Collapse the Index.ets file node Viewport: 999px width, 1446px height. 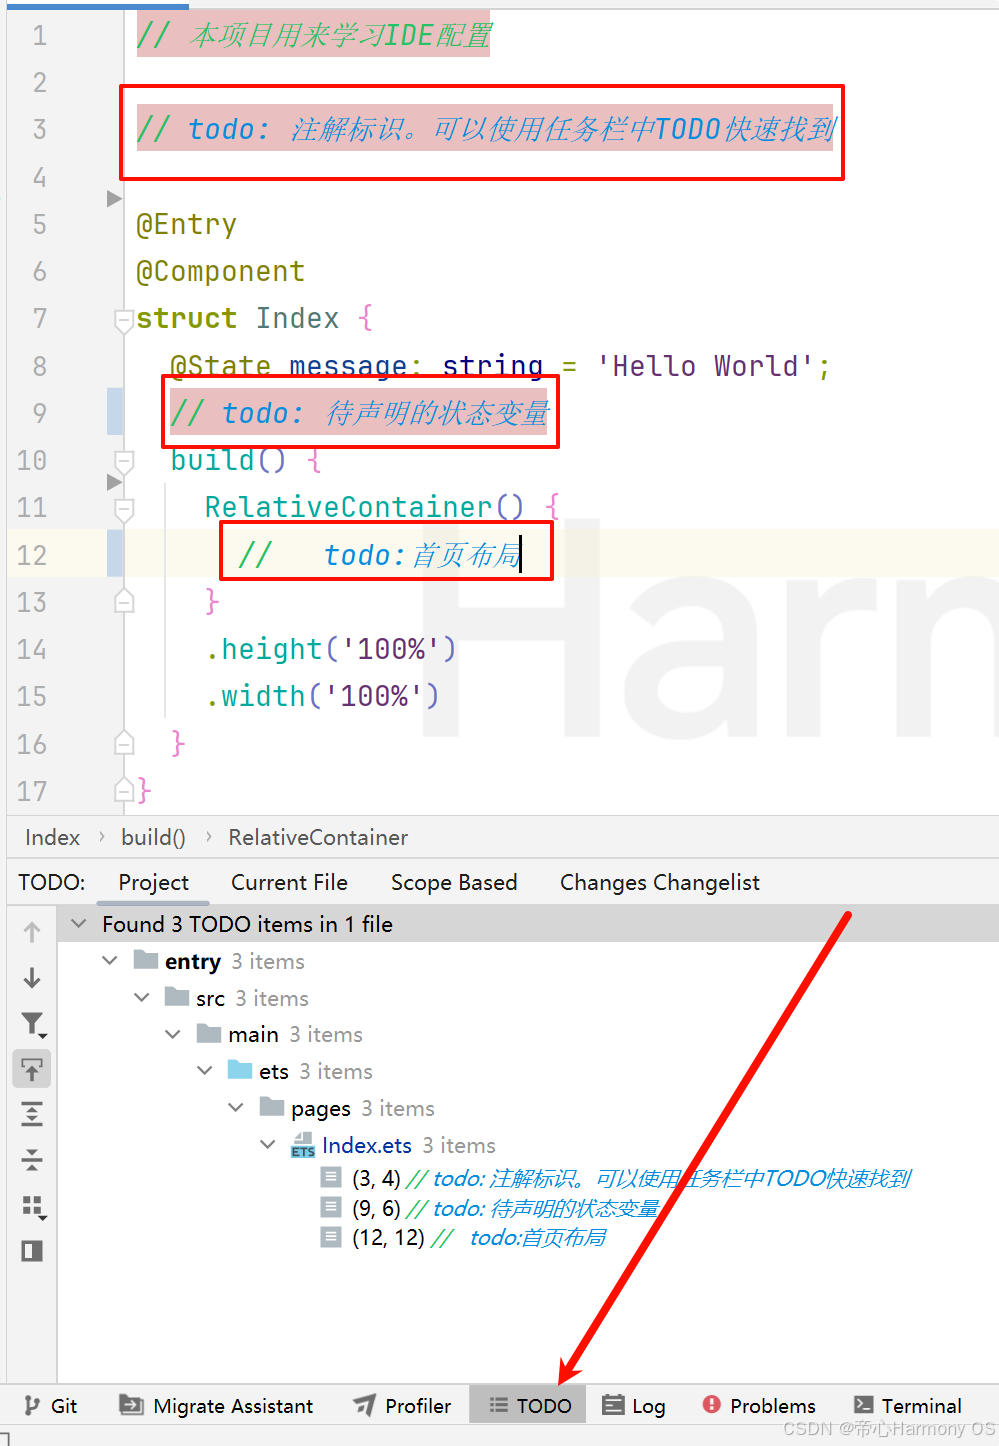pyautogui.click(x=268, y=1145)
